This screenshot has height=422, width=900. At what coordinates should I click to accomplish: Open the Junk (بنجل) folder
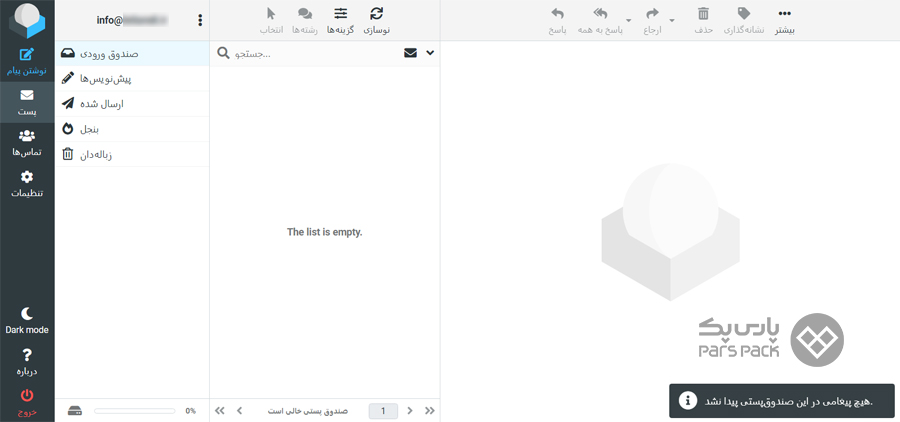tap(132, 129)
